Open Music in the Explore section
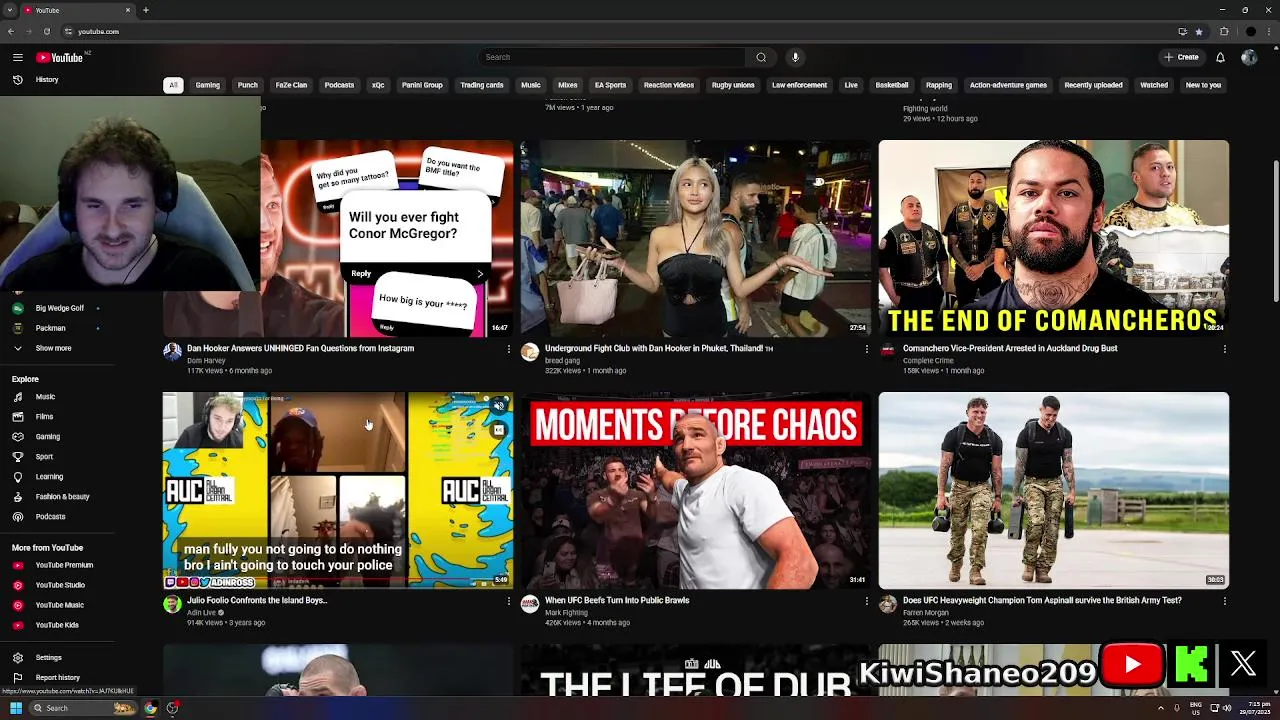1280x720 pixels. pyautogui.click(x=45, y=397)
